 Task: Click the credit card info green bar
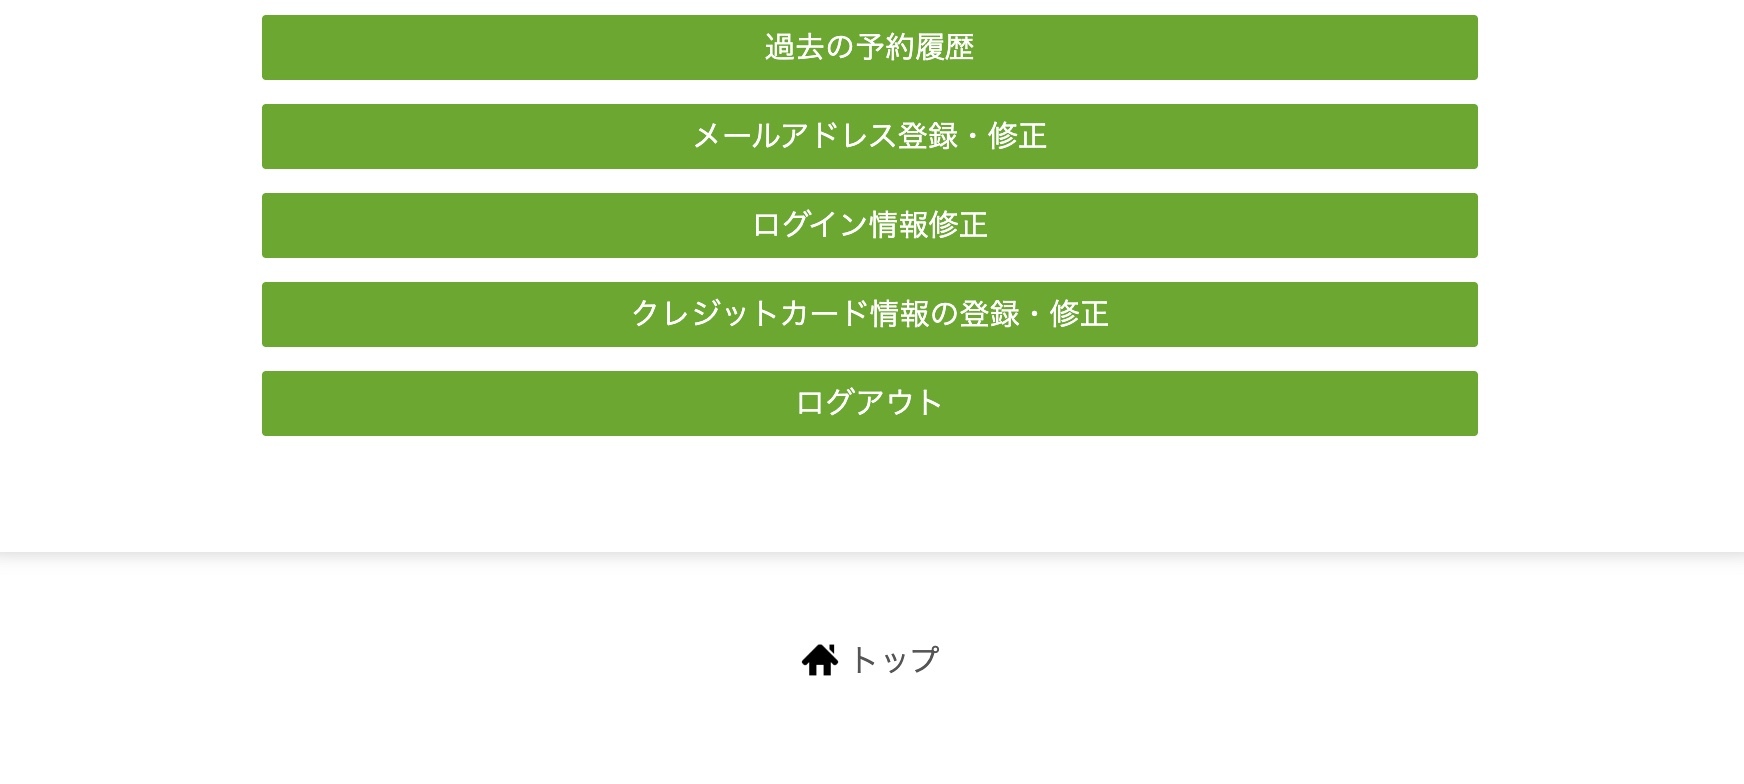[x=869, y=314]
